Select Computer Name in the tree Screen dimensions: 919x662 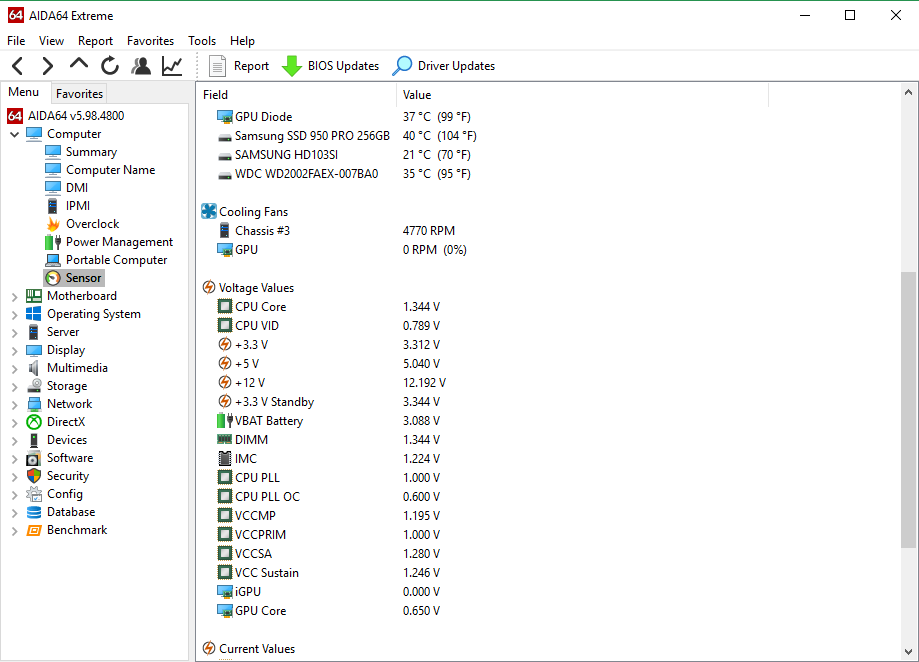[x=110, y=170]
